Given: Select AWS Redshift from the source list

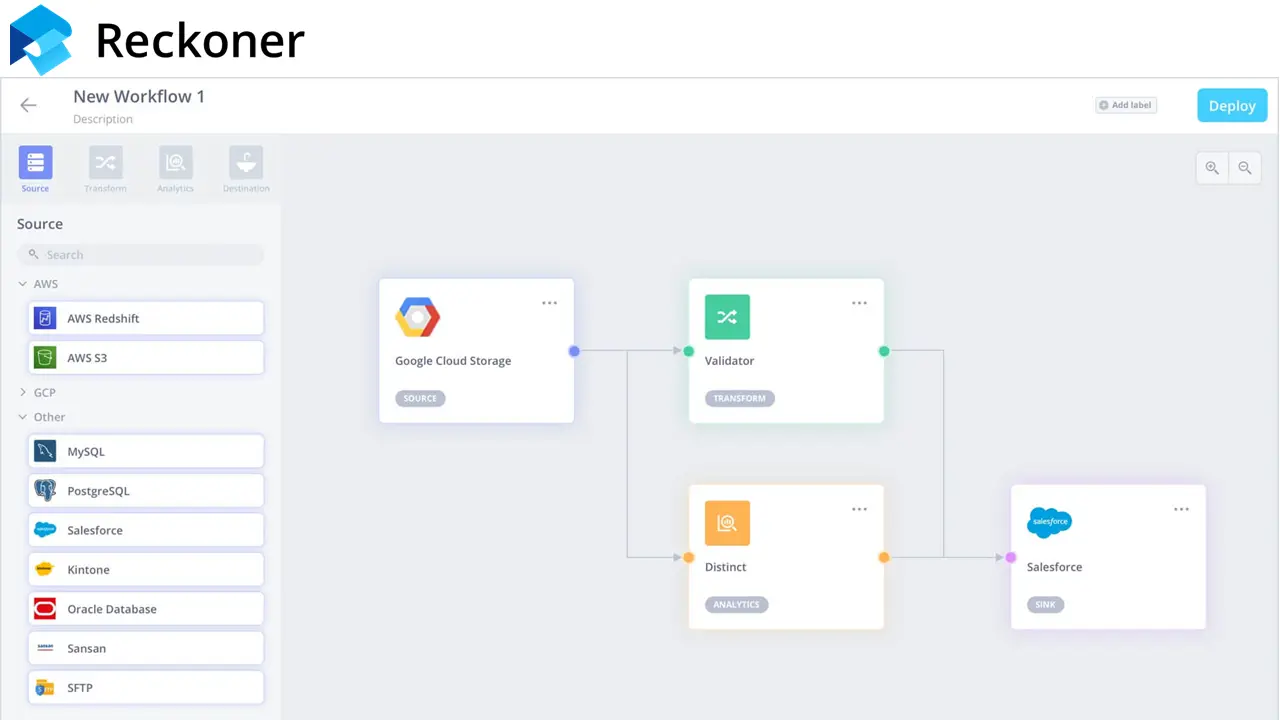Looking at the screenshot, I should 145,317.
